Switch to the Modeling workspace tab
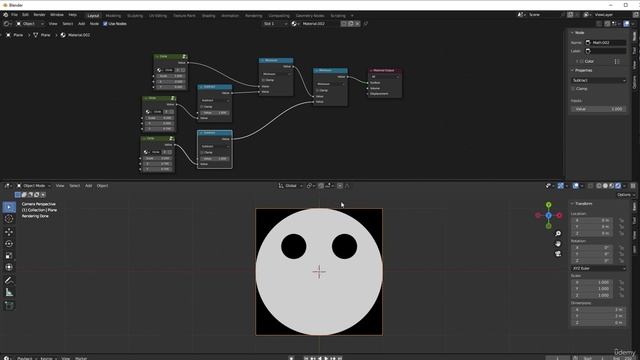The height and width of the screenshot is (360, 640). click(x=113, y=16)
